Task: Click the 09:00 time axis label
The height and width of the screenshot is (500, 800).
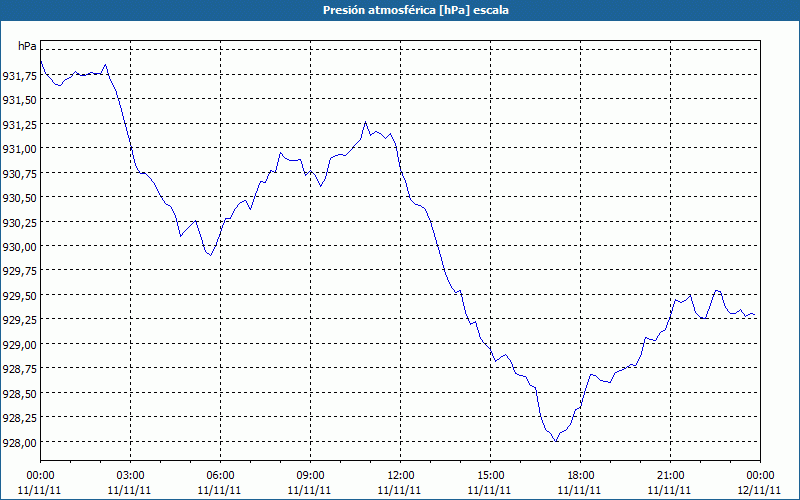Action: [x=310, y=476]
